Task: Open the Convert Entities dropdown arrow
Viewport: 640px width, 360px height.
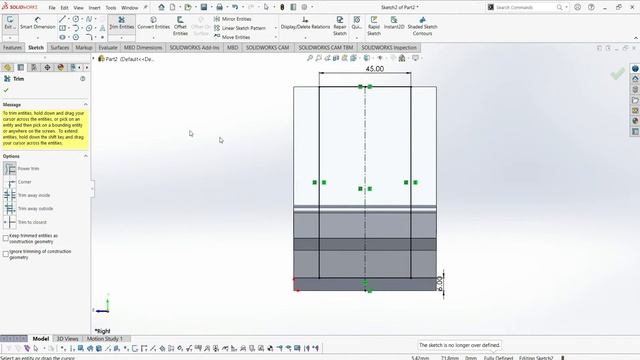Action: click(x=153, y=38)
